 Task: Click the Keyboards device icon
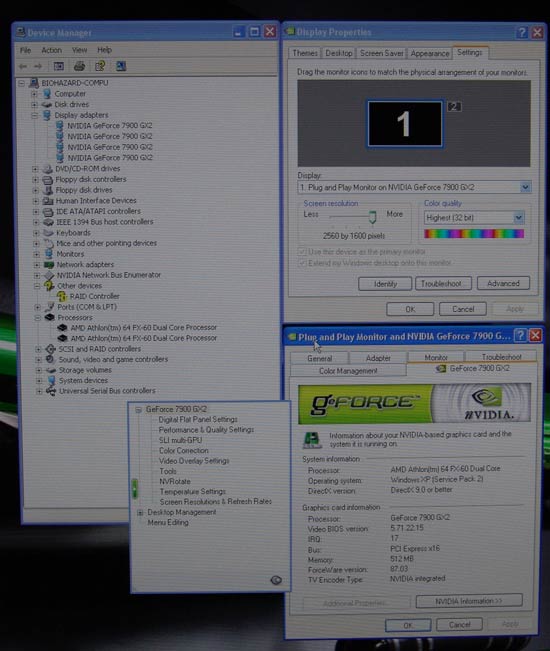(x=49, y=232)
